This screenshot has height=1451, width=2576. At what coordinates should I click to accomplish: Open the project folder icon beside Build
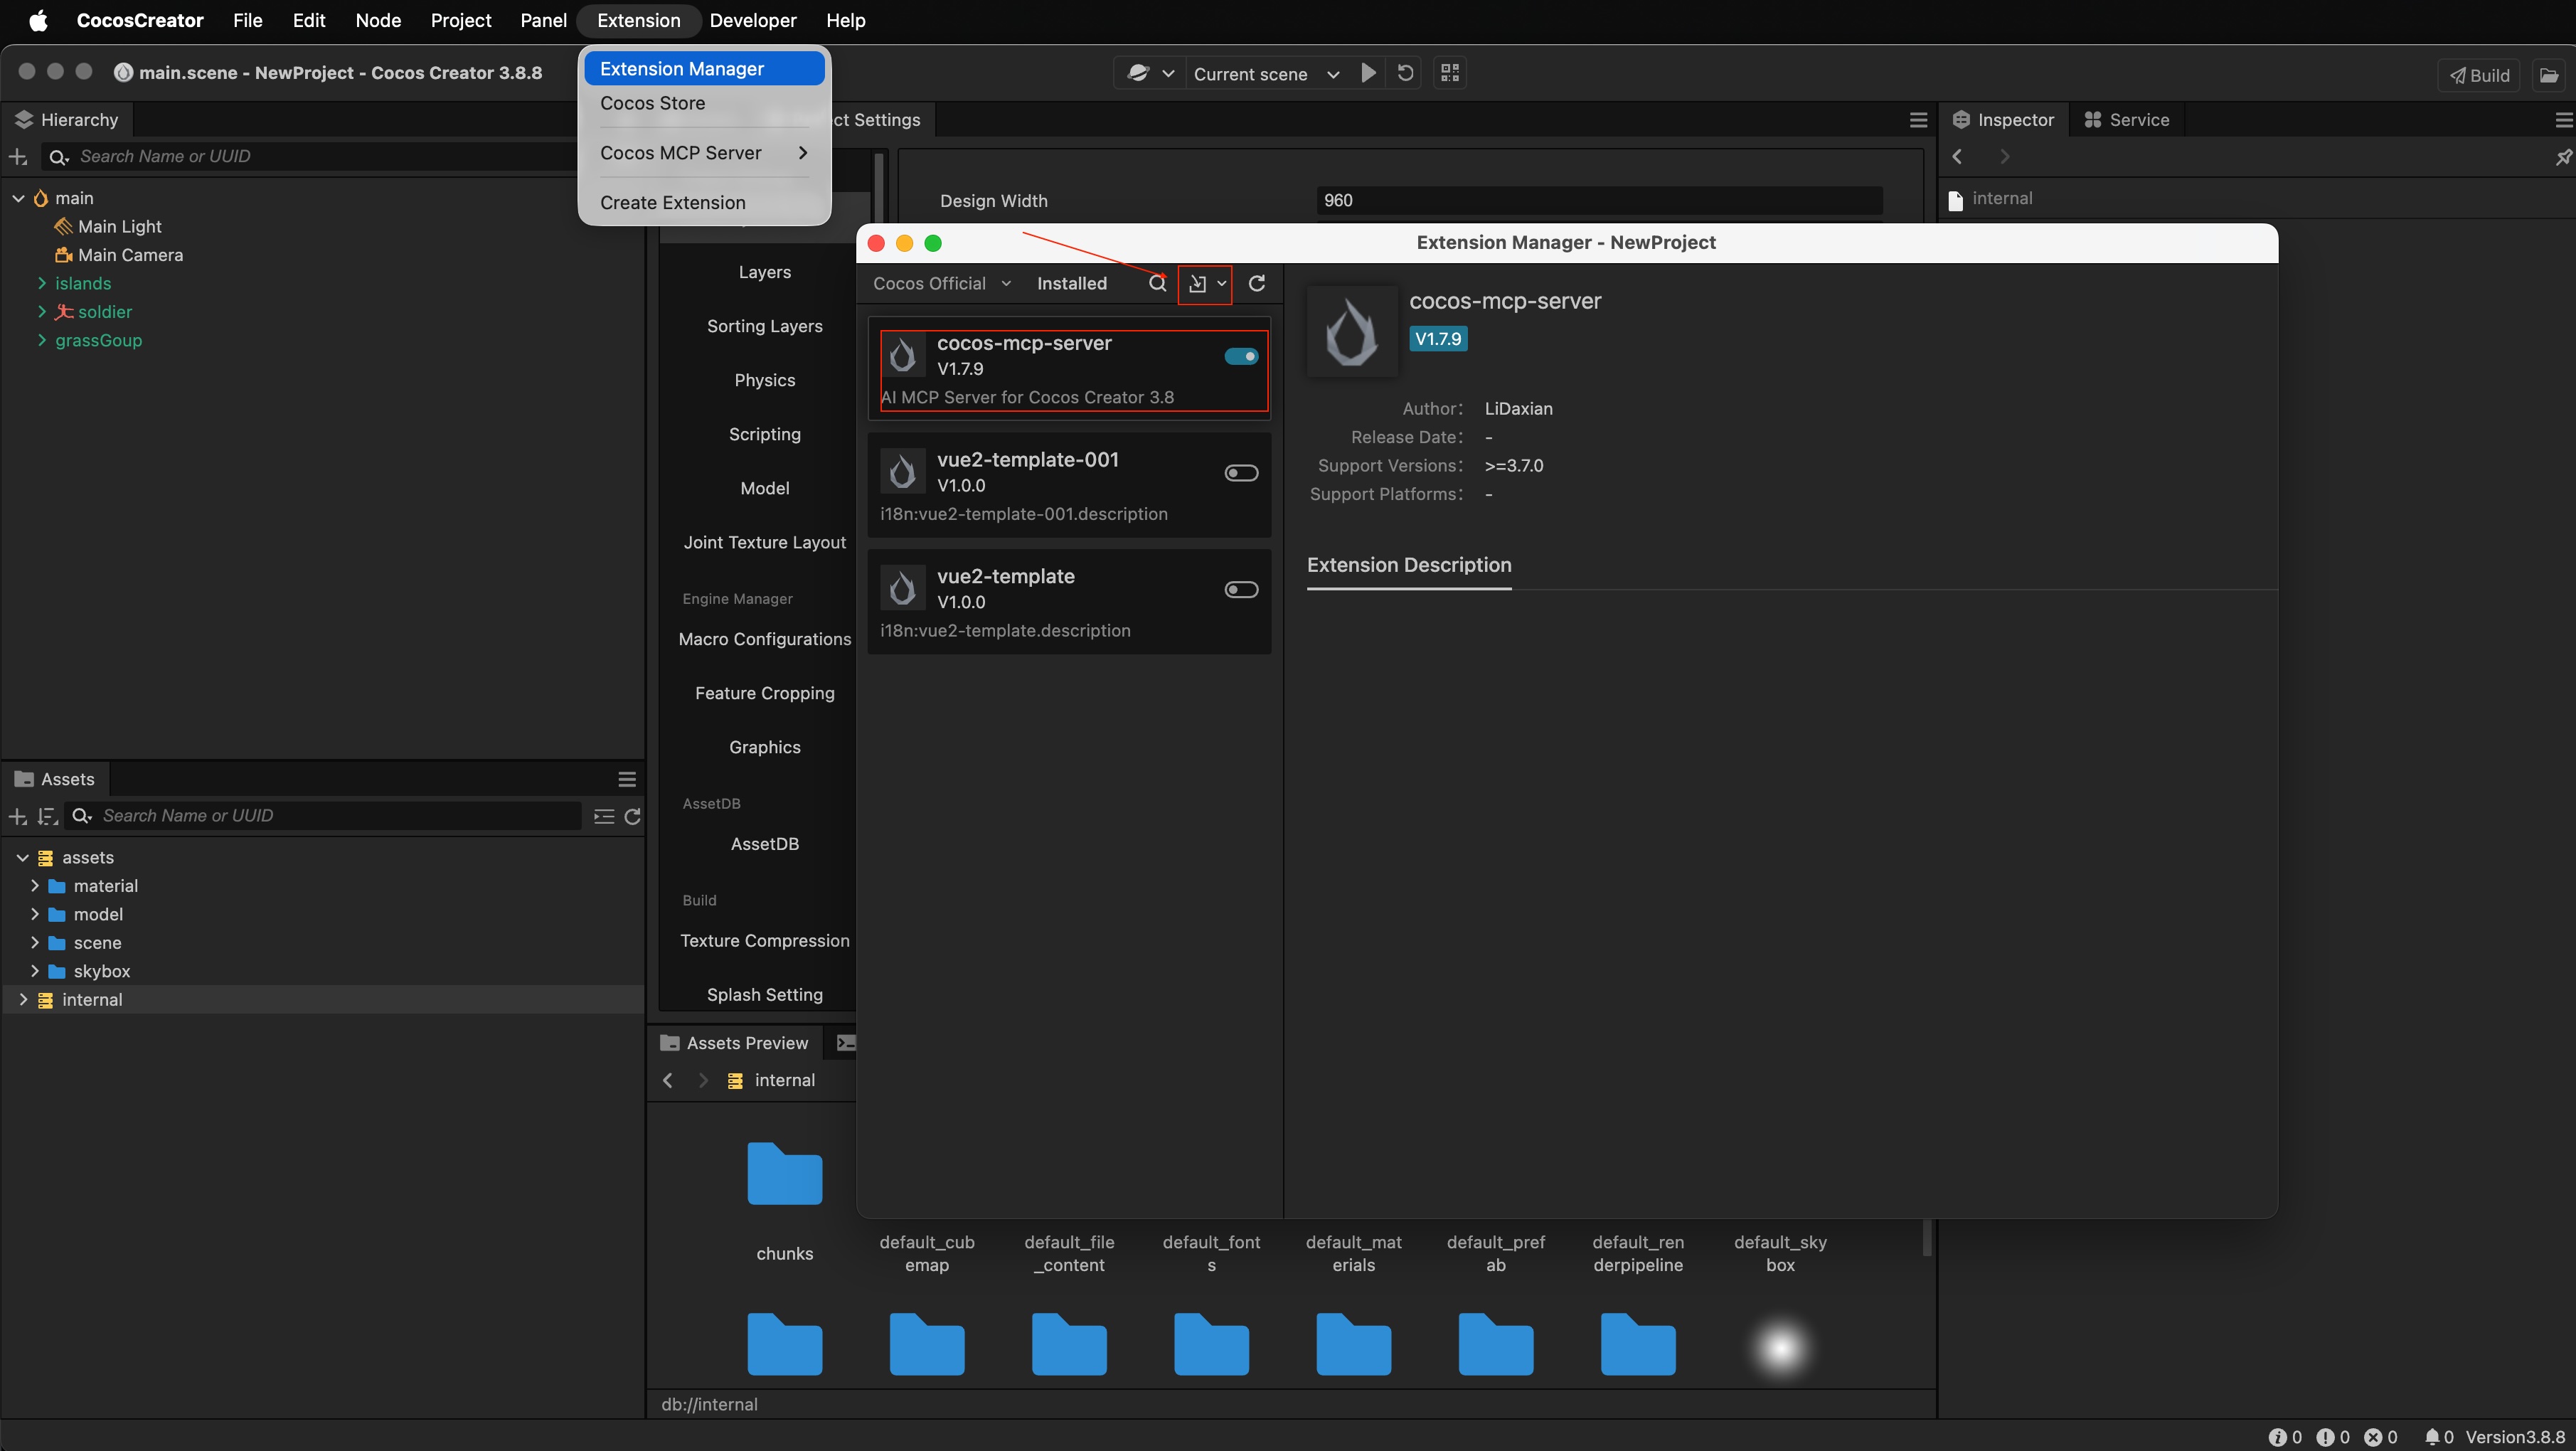(2549, 75)
